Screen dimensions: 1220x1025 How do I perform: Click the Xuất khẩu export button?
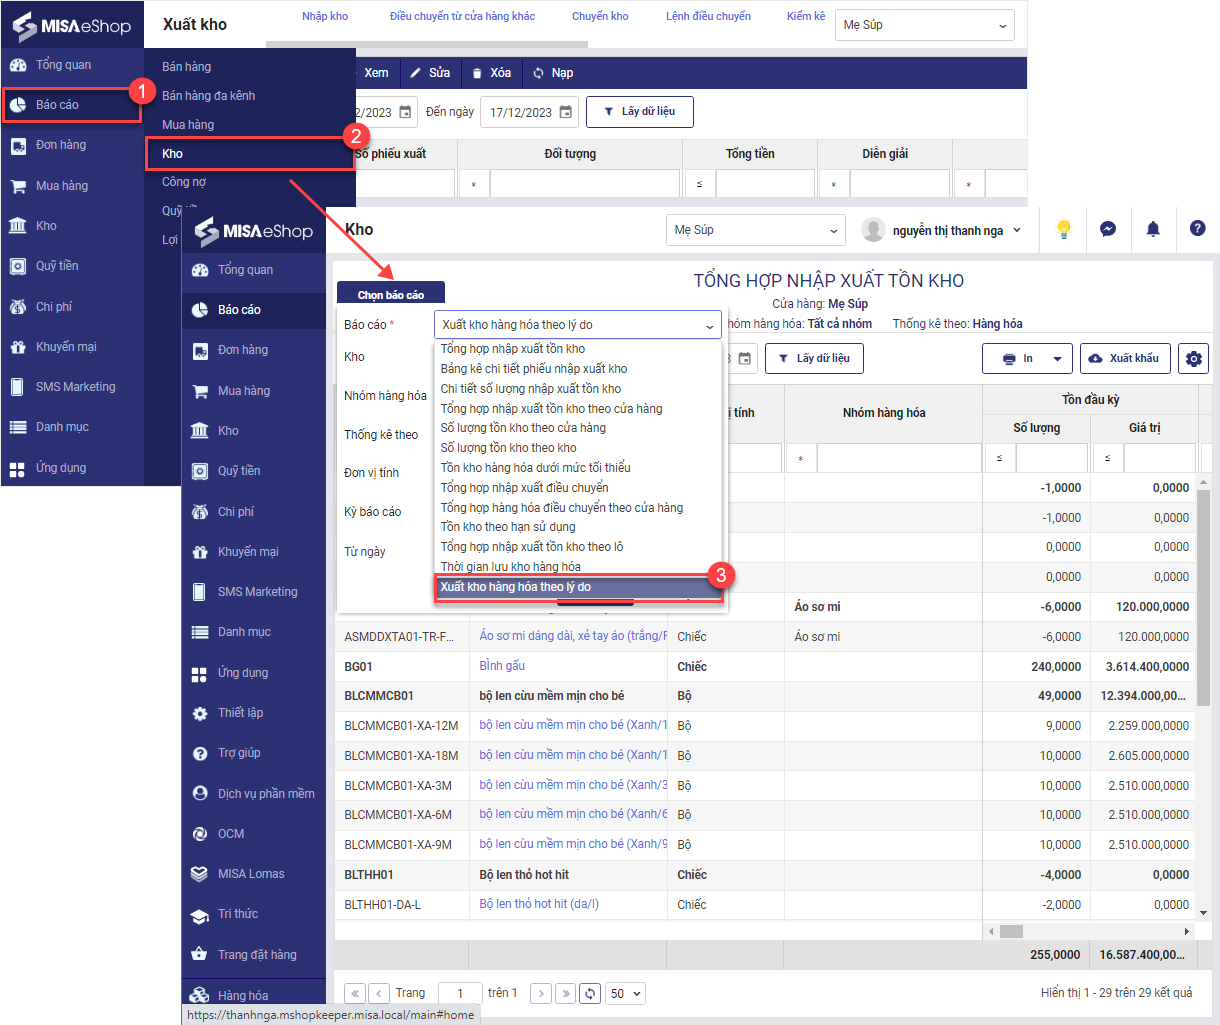[1125, 358]
